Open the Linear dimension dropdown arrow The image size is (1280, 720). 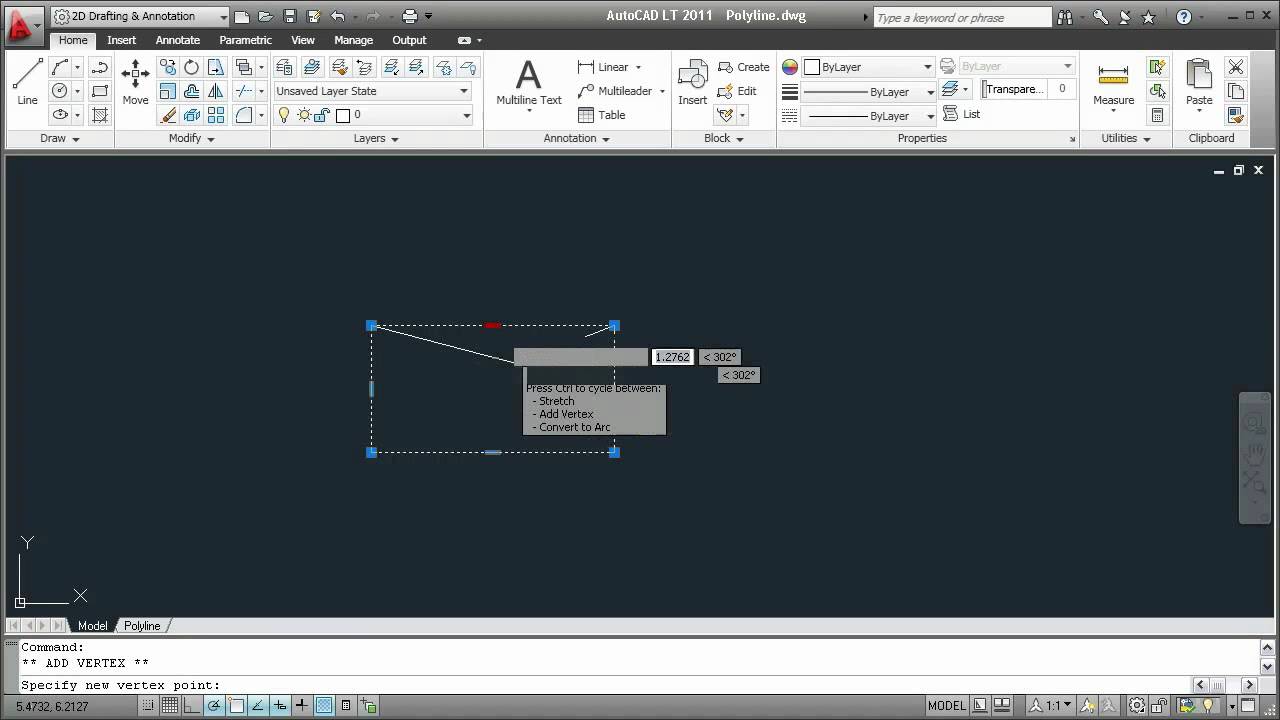click(x=638, y=67)
